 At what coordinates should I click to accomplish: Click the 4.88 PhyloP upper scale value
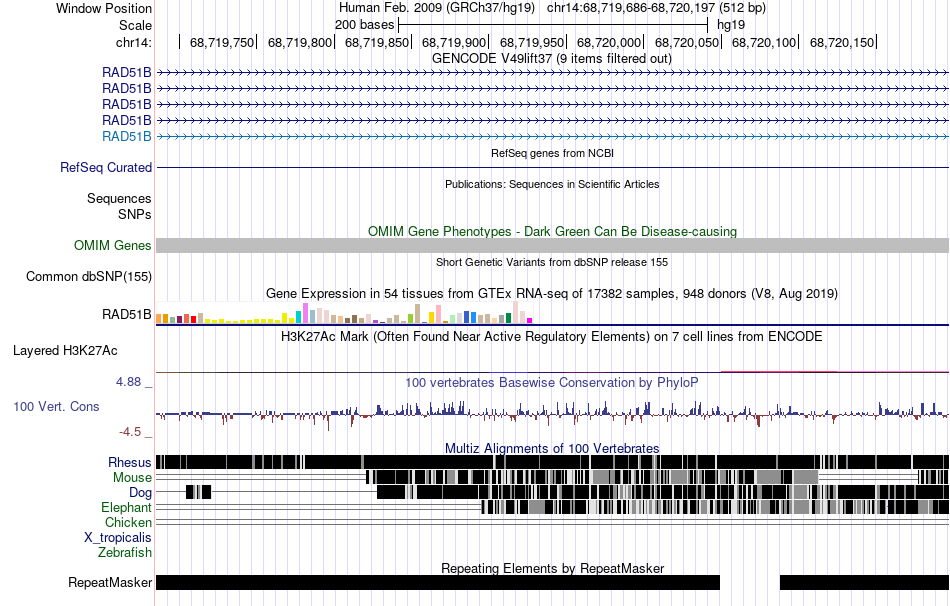(128, 382)
